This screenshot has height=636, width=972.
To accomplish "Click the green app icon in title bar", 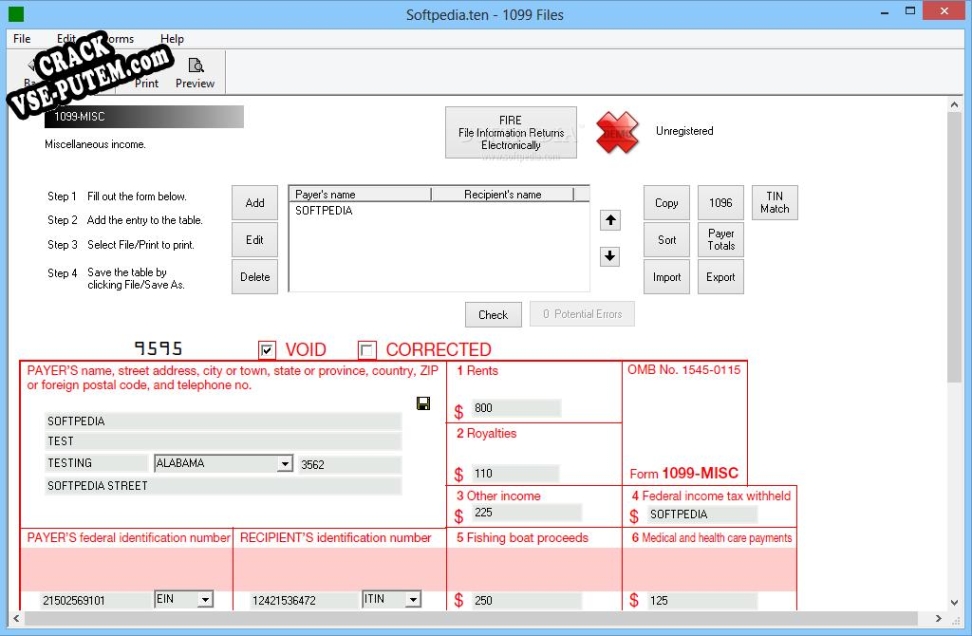I will [16, 13].
